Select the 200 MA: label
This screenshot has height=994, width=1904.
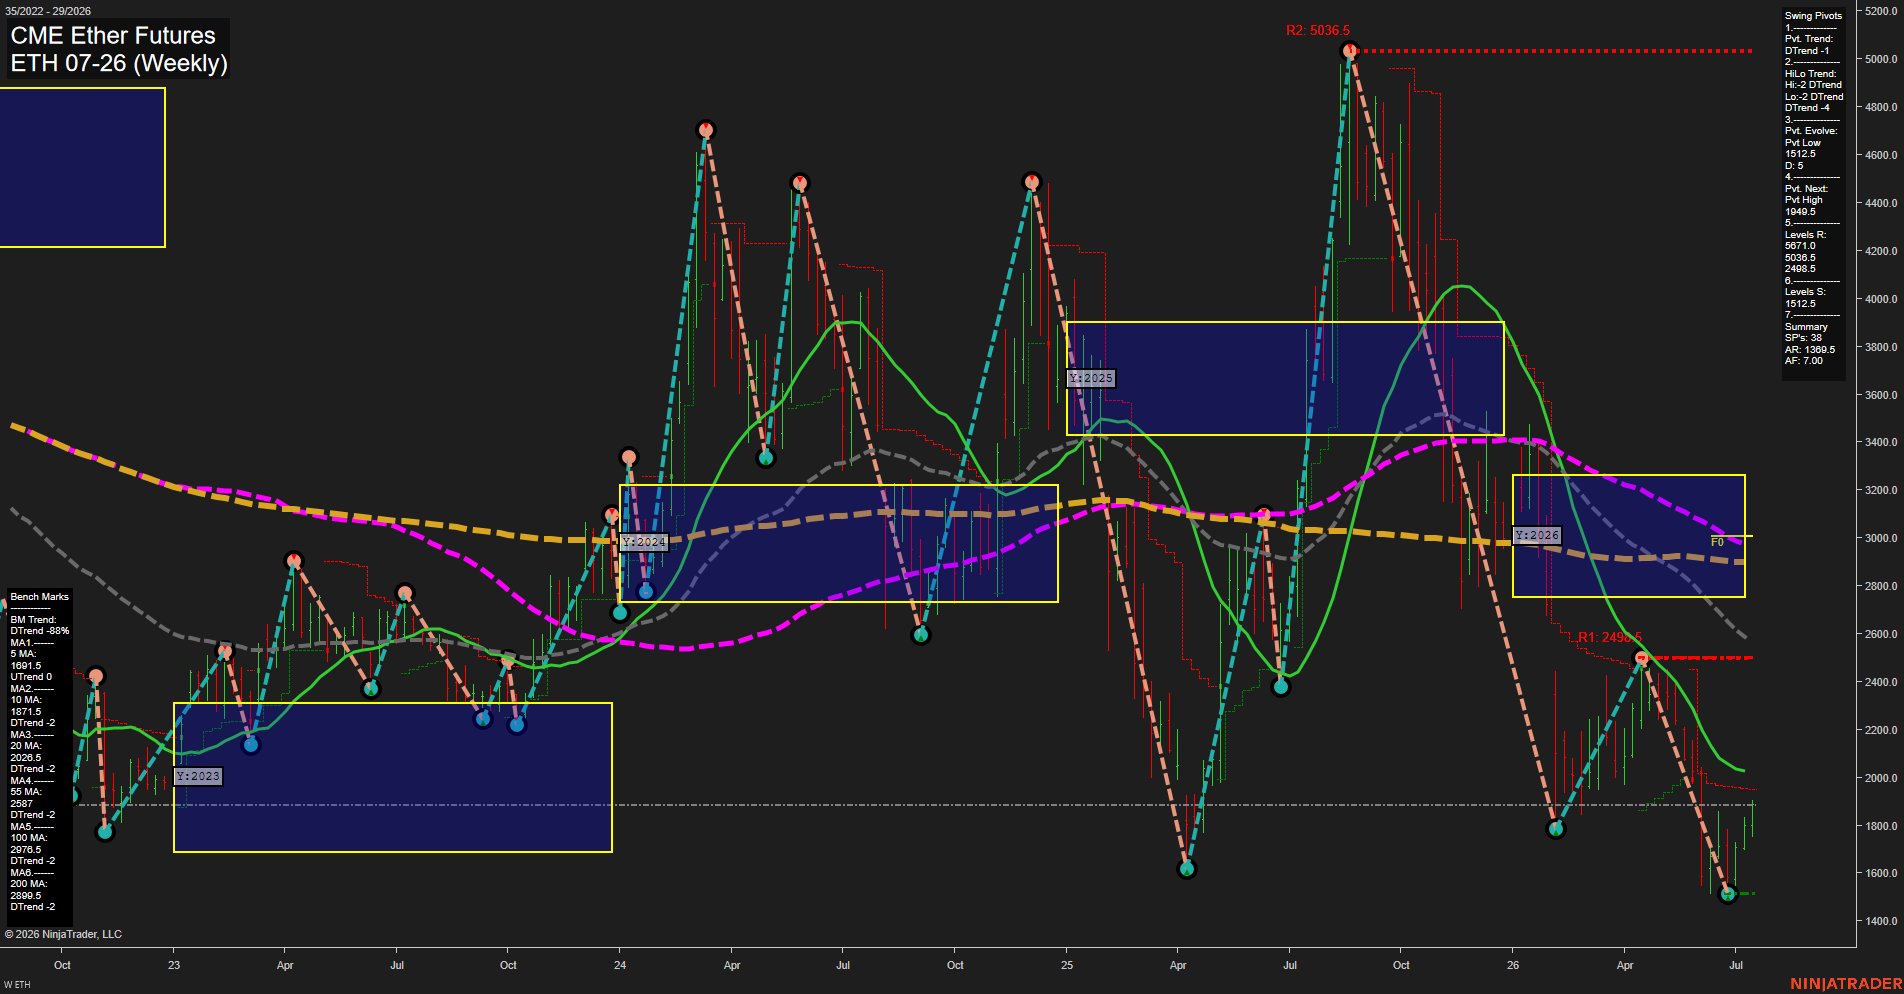(29, 884)
